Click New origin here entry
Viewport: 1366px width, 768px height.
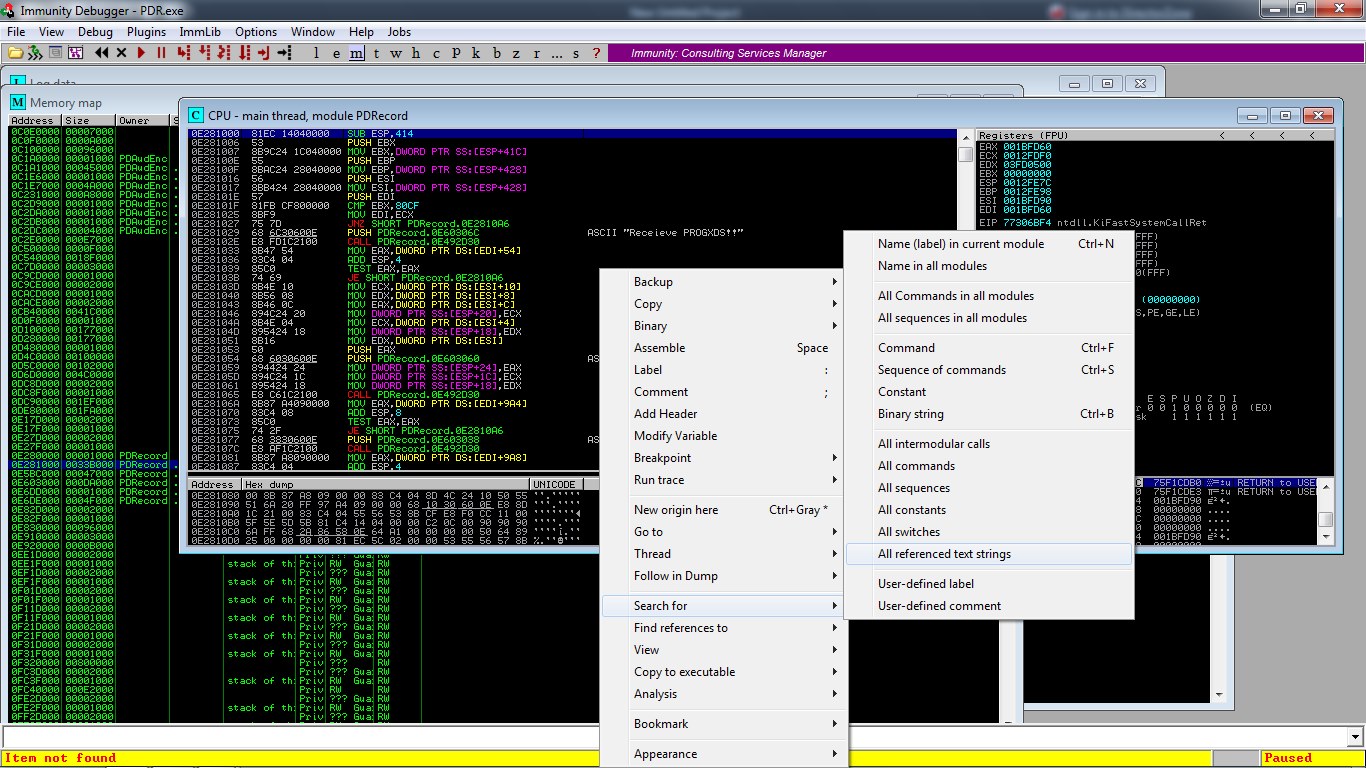(724, 510)
